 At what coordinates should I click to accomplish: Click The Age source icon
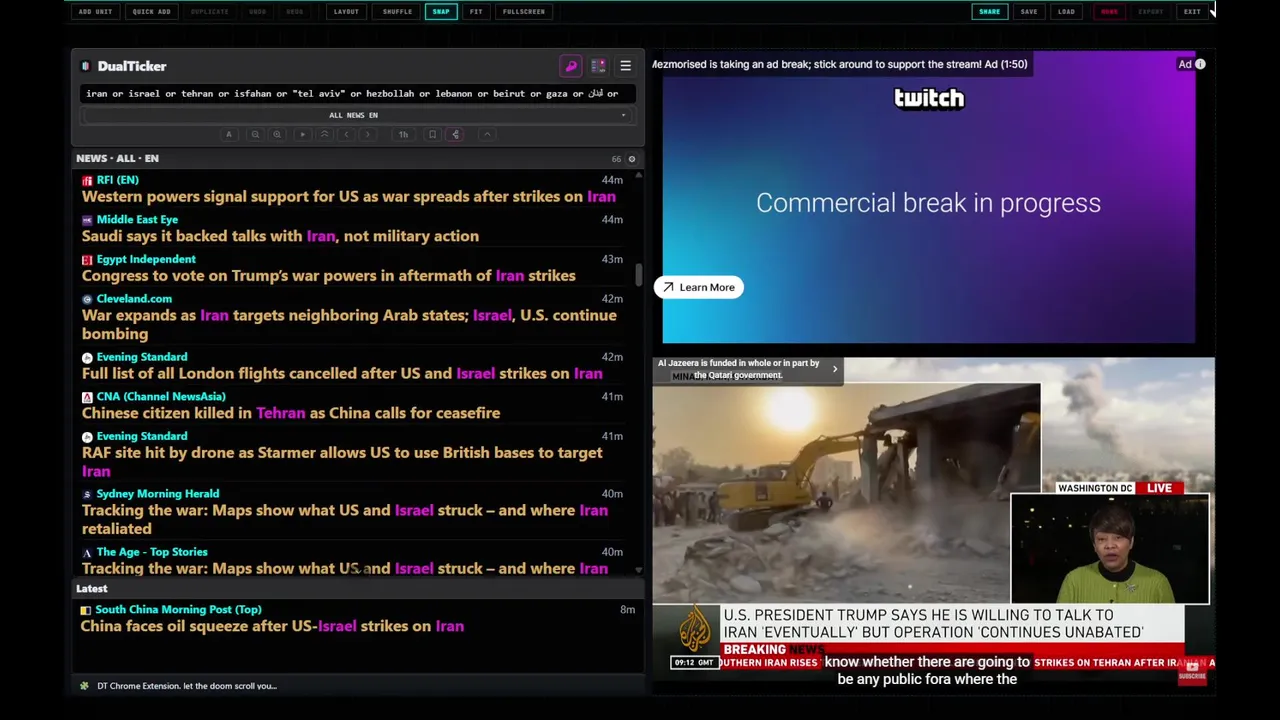[87, 552]
